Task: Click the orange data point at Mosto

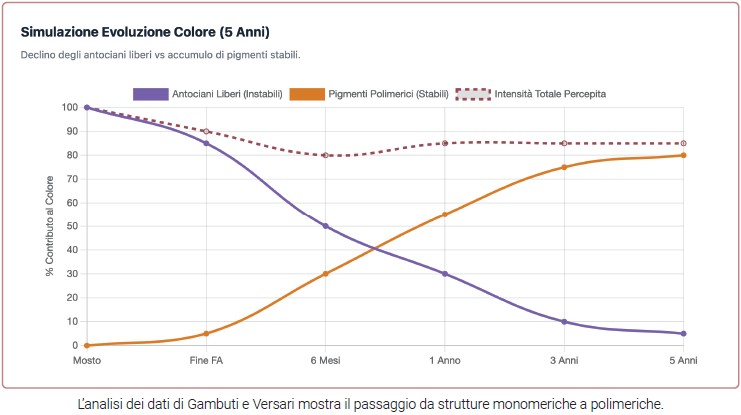Action: point(87,345)
